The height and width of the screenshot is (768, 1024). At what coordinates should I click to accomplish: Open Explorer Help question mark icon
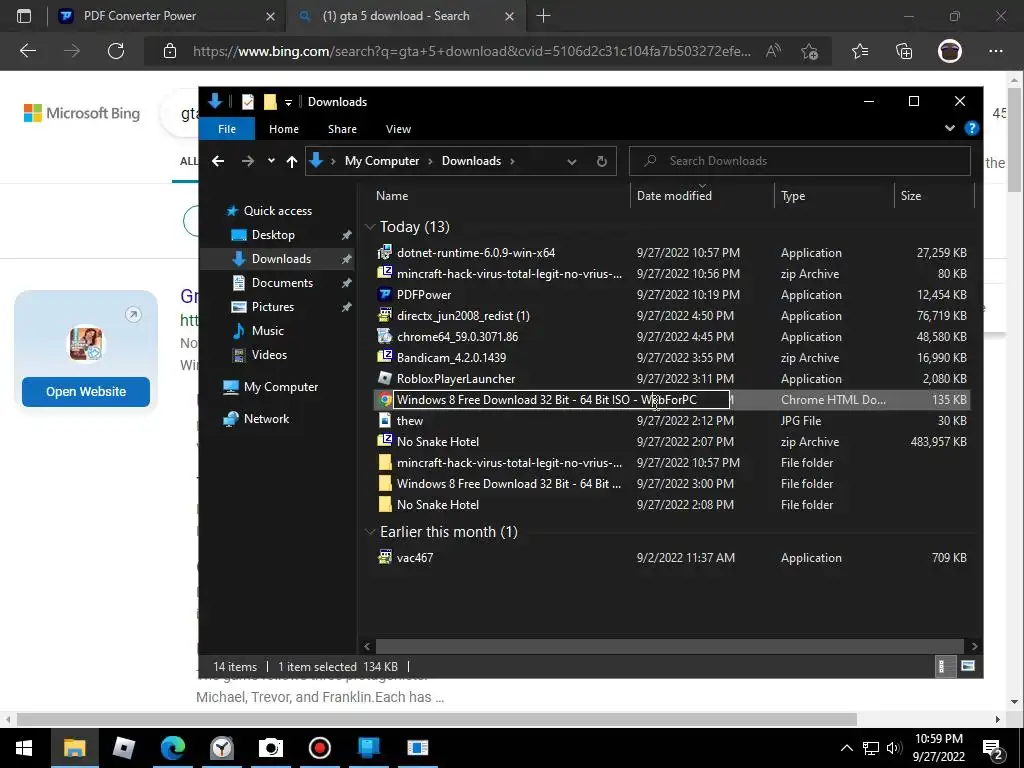click(971, 129)
